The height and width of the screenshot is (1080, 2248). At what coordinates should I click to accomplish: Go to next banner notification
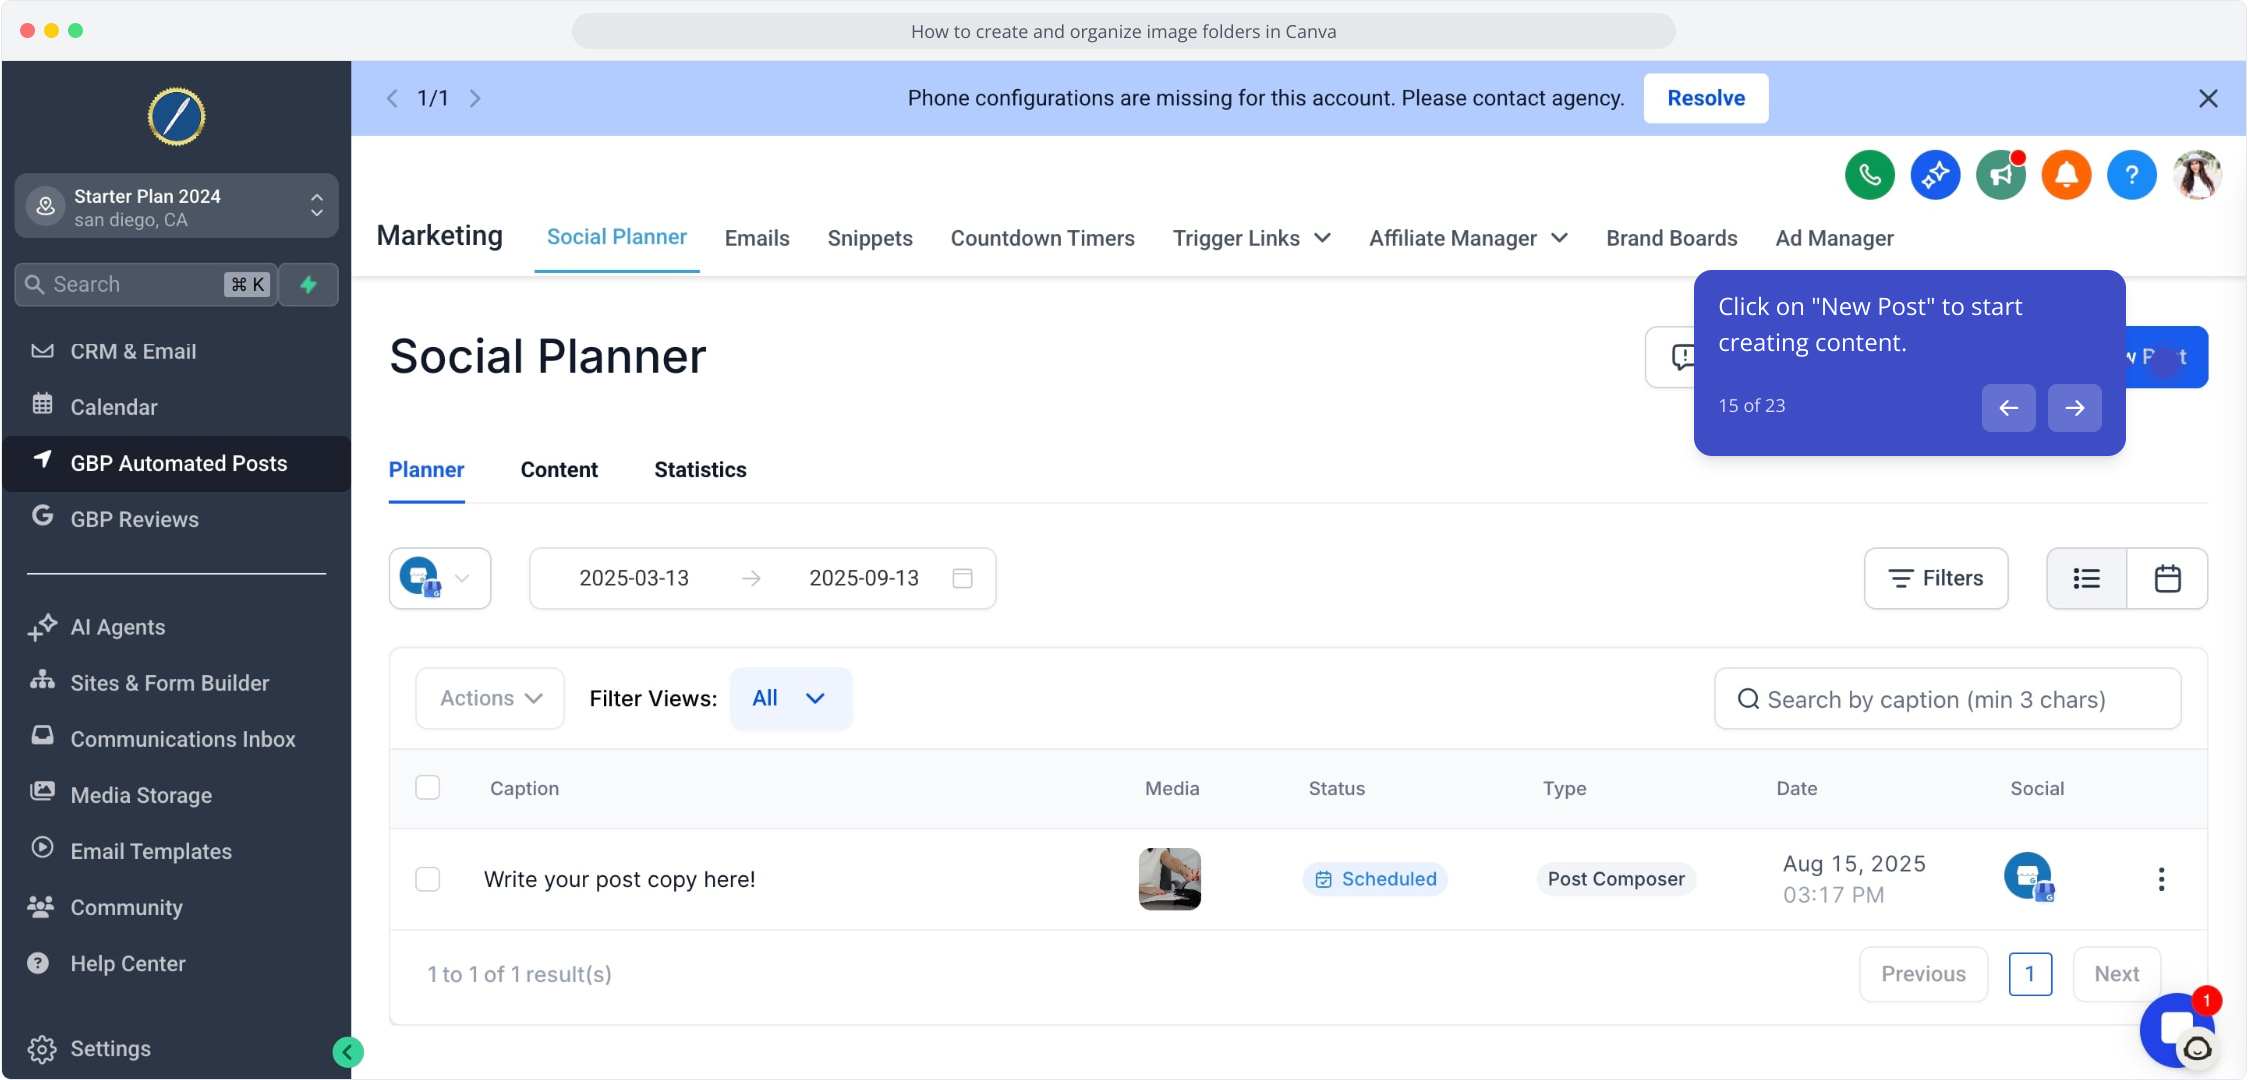(475, 98)
